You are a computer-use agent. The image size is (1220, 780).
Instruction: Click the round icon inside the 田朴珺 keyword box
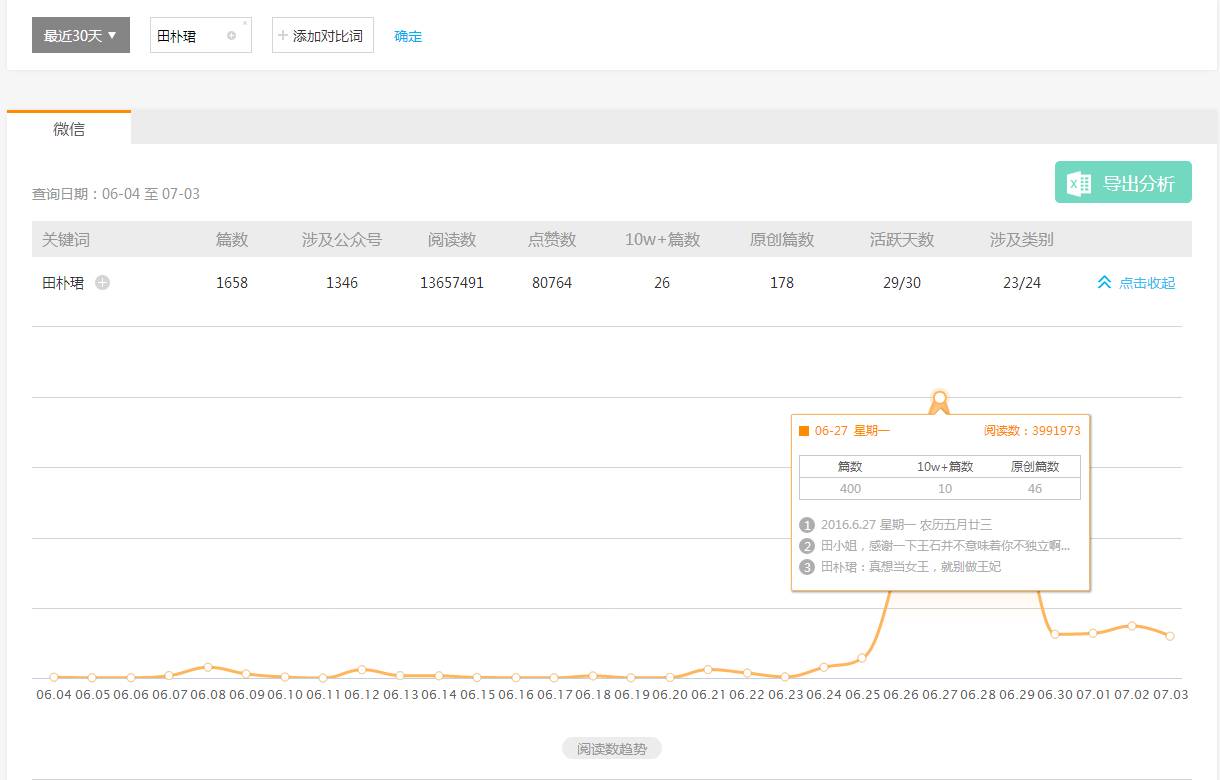(x=232, y=36)
